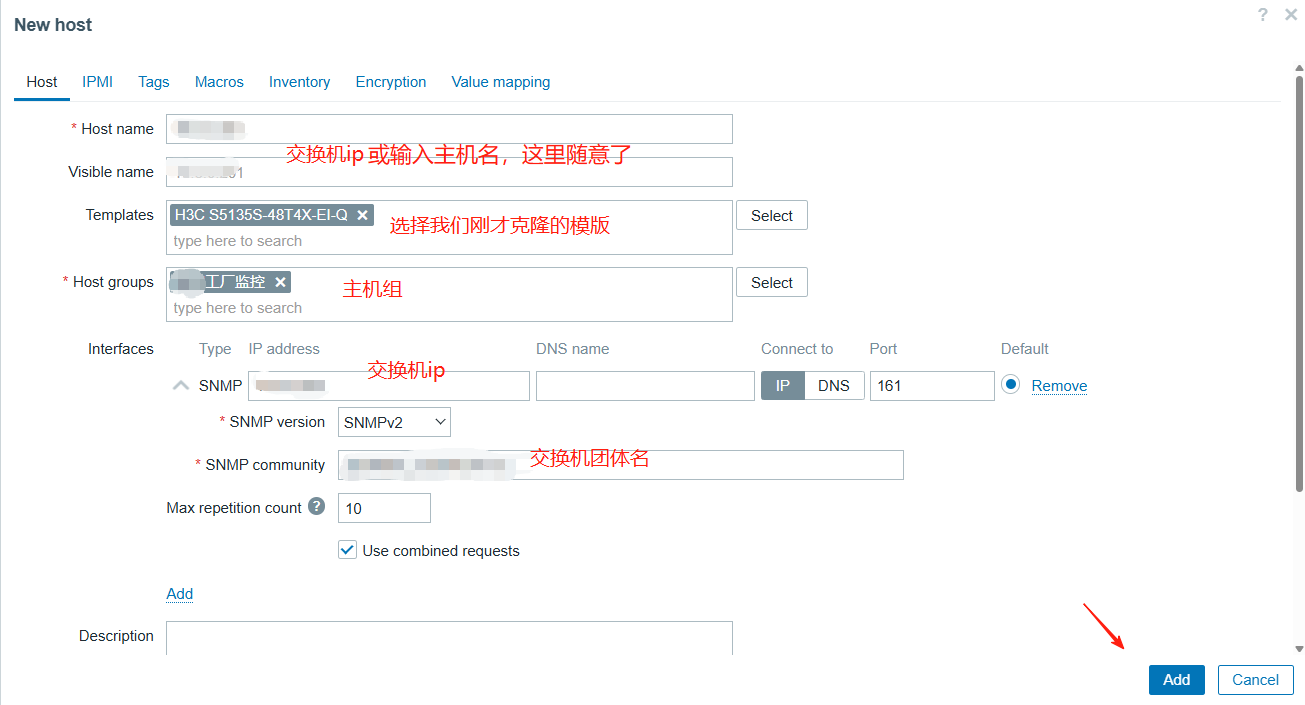Open the help question mark icon
Image resolution: width=1305 pixels, height=705 pixels.
pyautogui.click(x=1263, y=15)
